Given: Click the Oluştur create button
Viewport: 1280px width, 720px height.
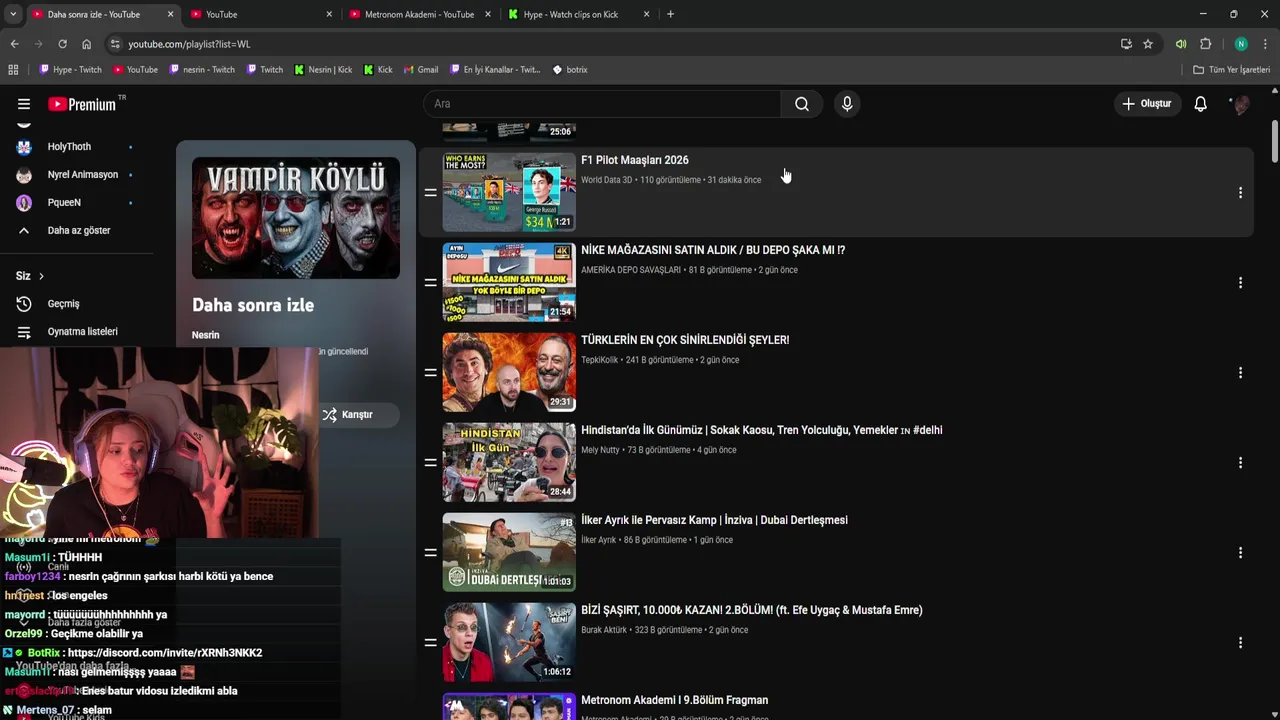Looking at the screenshot, I should click(x=1146, y=104).
